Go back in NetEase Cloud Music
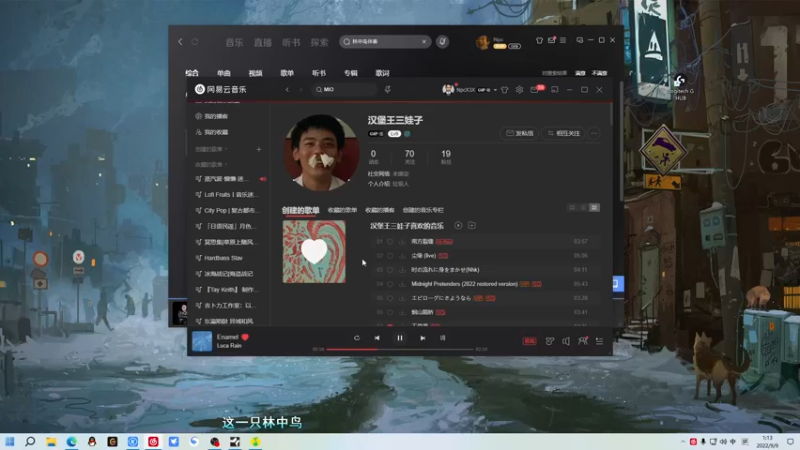 pos(287,90)
